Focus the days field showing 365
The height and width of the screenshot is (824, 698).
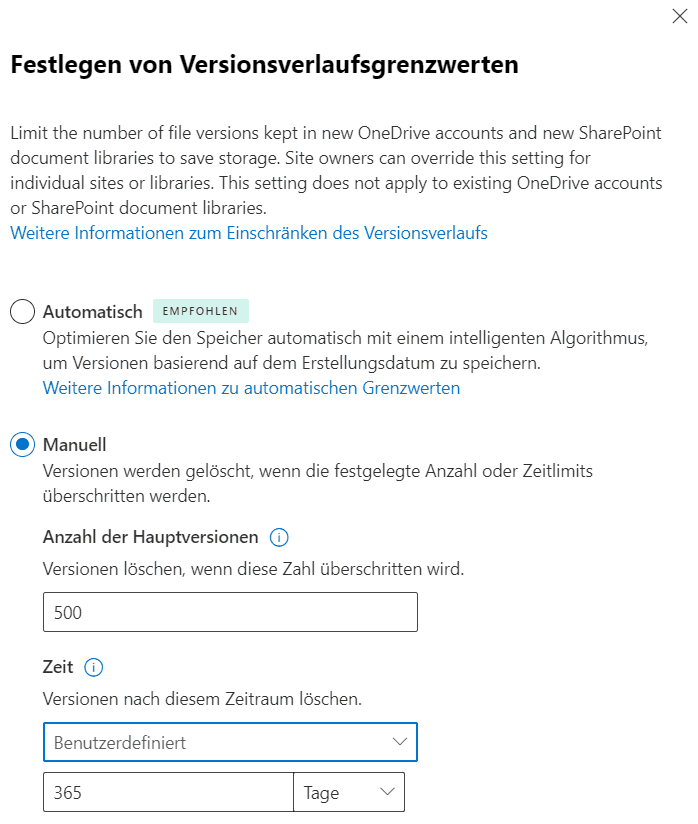tap(168, 792)
